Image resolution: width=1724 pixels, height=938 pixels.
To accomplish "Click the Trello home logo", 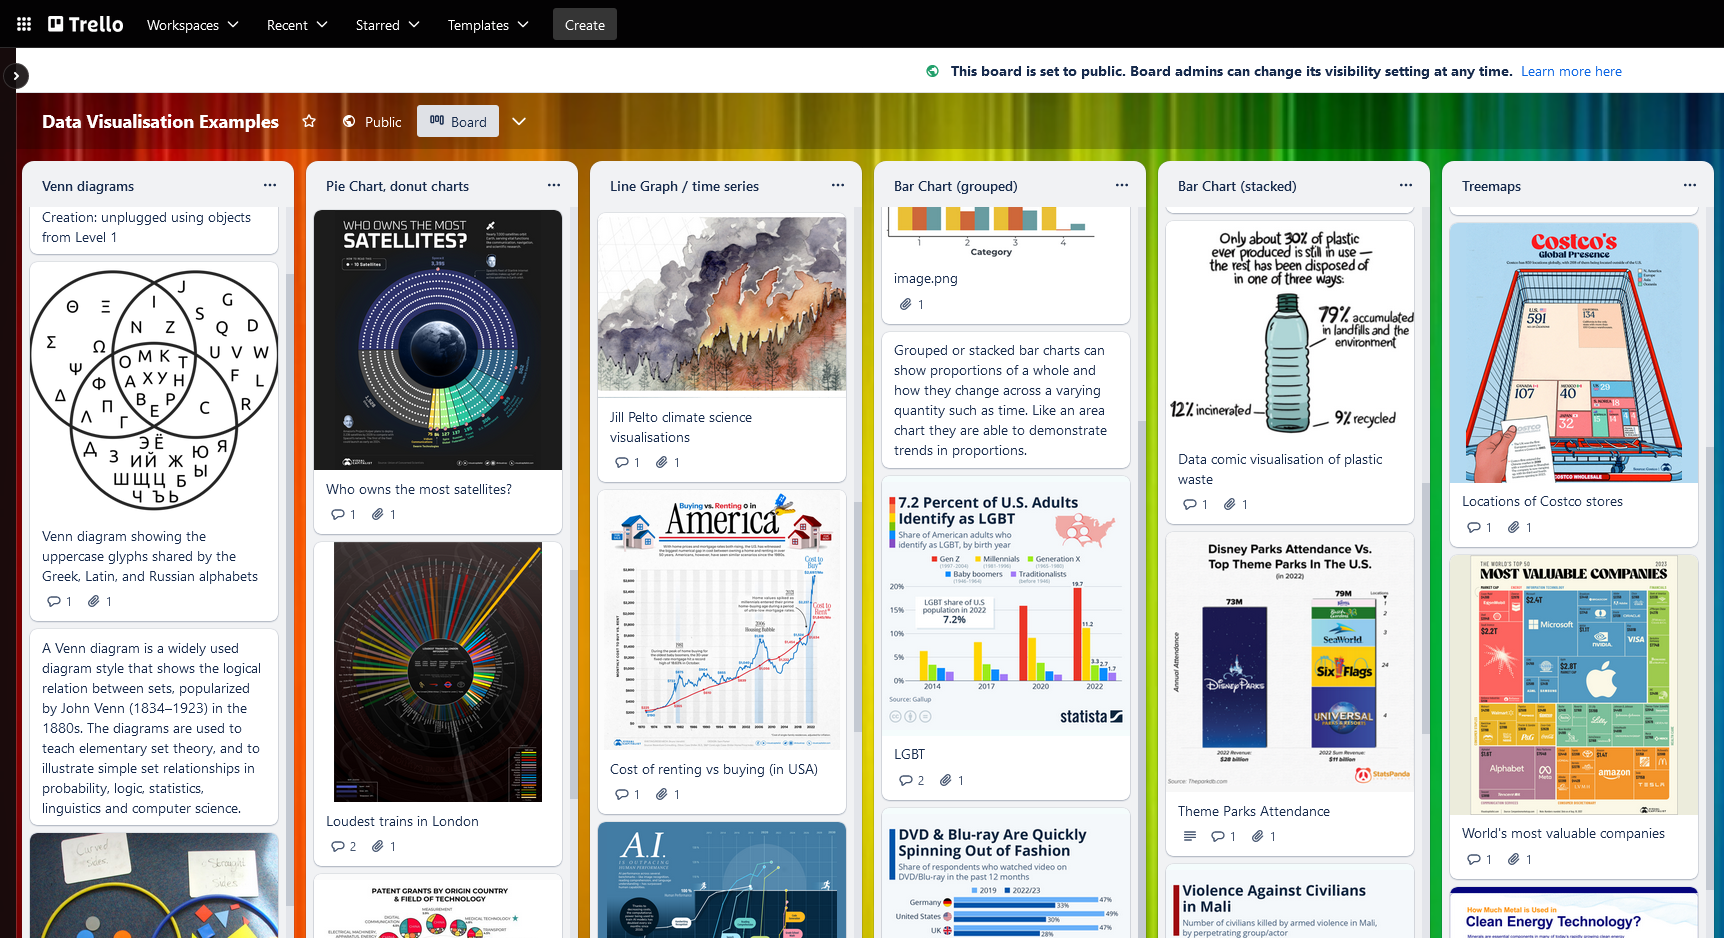I will (x=86, y=24).
